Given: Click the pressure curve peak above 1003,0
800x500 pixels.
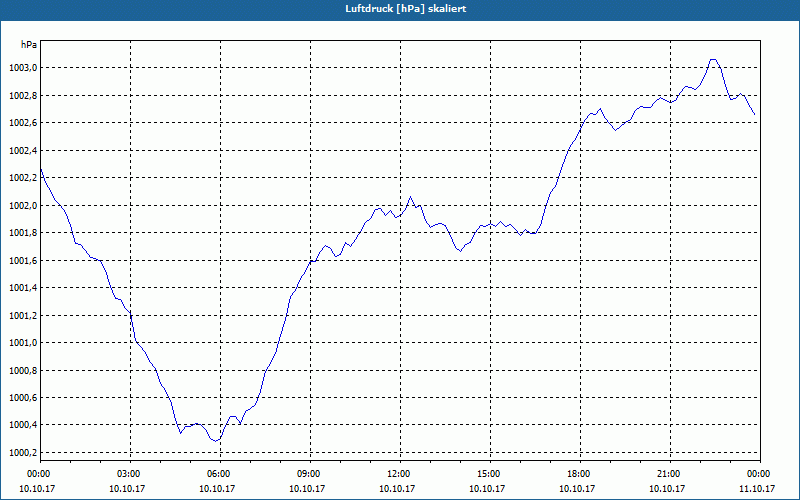Looking at the screenshot, I should point(713,60).
